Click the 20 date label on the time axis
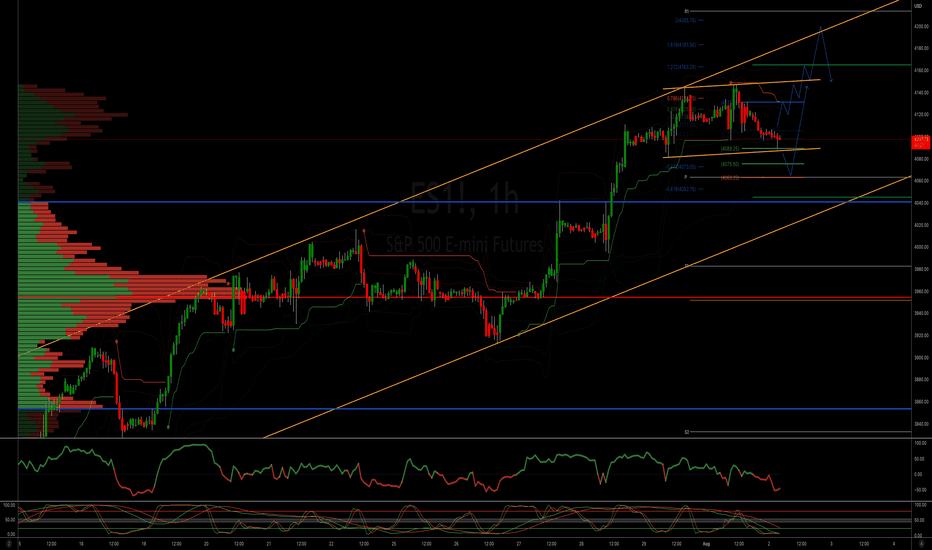 tap(206, 544)
